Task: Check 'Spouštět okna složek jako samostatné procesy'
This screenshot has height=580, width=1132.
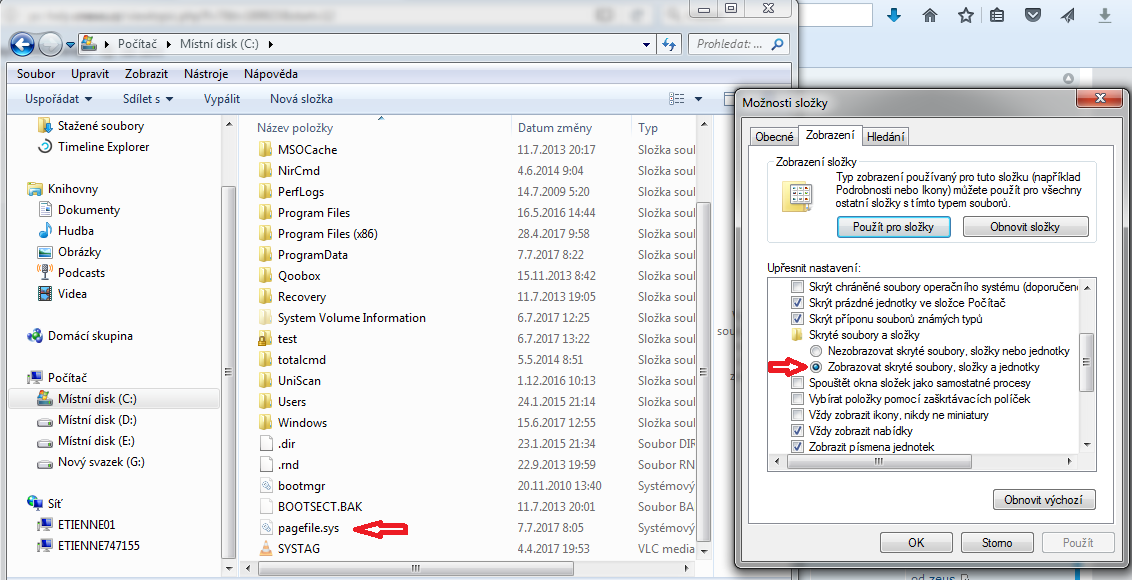Action: (x=797, y=383)
